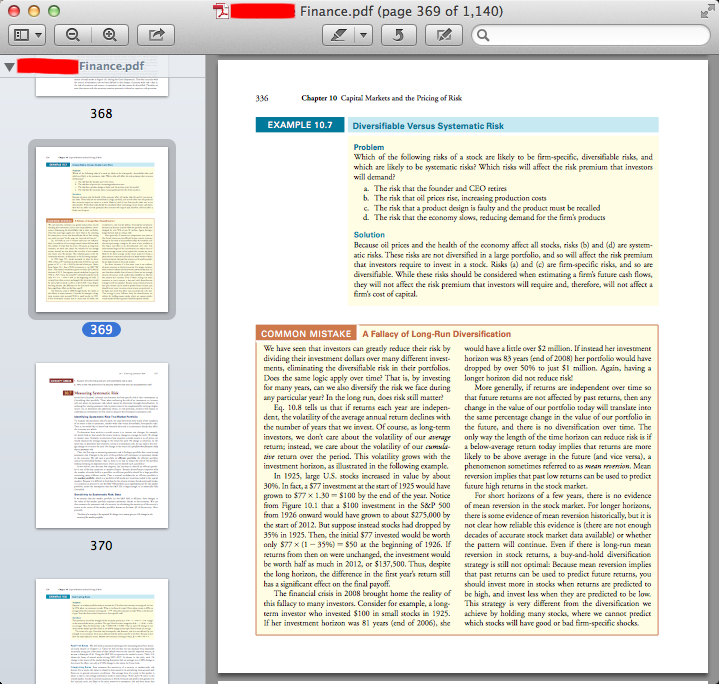Click the 370 page number label
This screenshot has width=719, height=684.
[101, 546]
